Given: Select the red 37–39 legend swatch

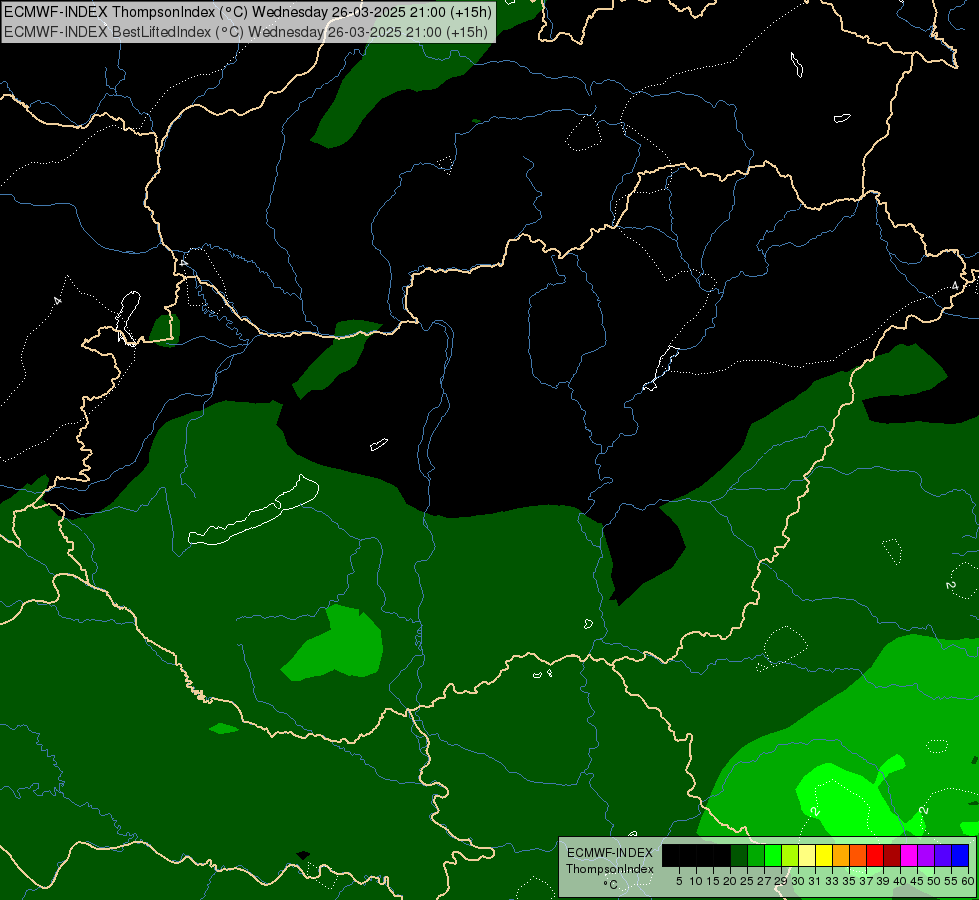Looking at the screenshot, I should pyautogui.click(x=875, y=855).
